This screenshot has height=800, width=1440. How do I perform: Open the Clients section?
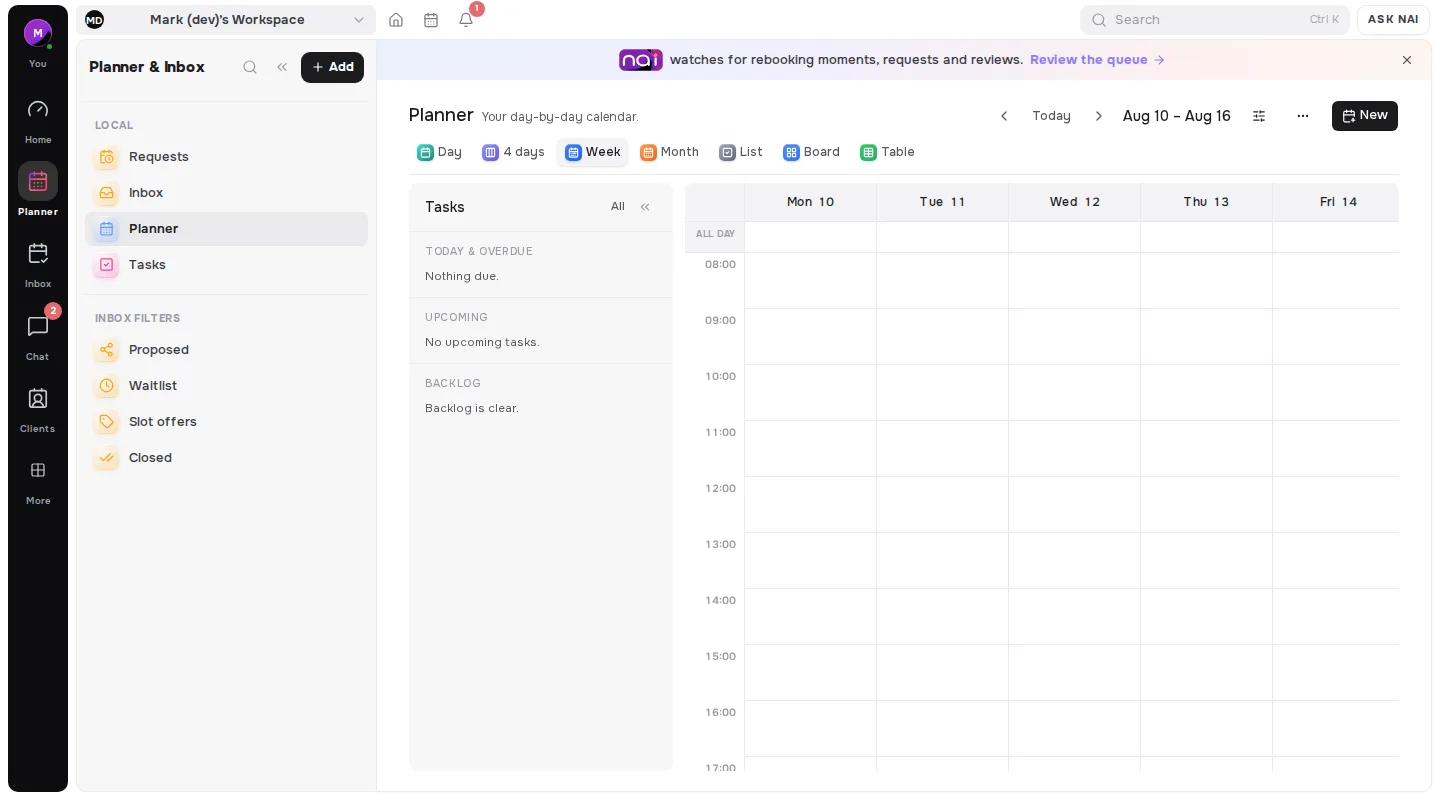(38, 408)
